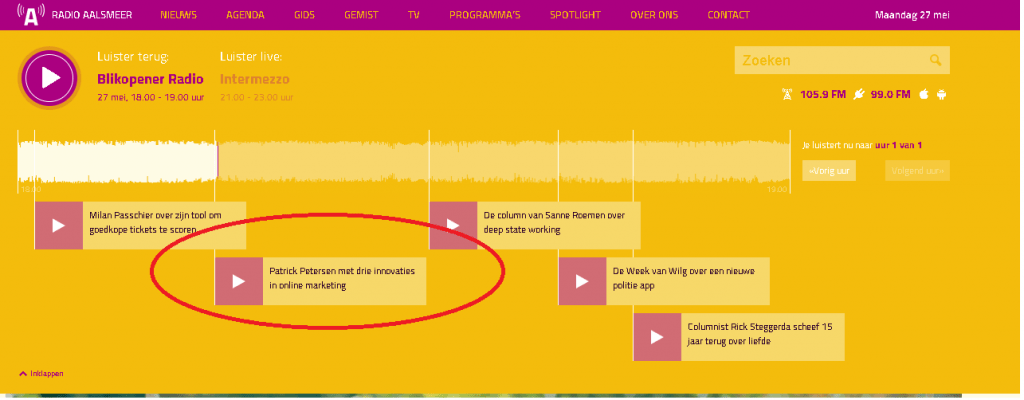This screenshot has height=400, width=1024.
Task: Collapse the player with Inklappen
Action: click(41, 373)
